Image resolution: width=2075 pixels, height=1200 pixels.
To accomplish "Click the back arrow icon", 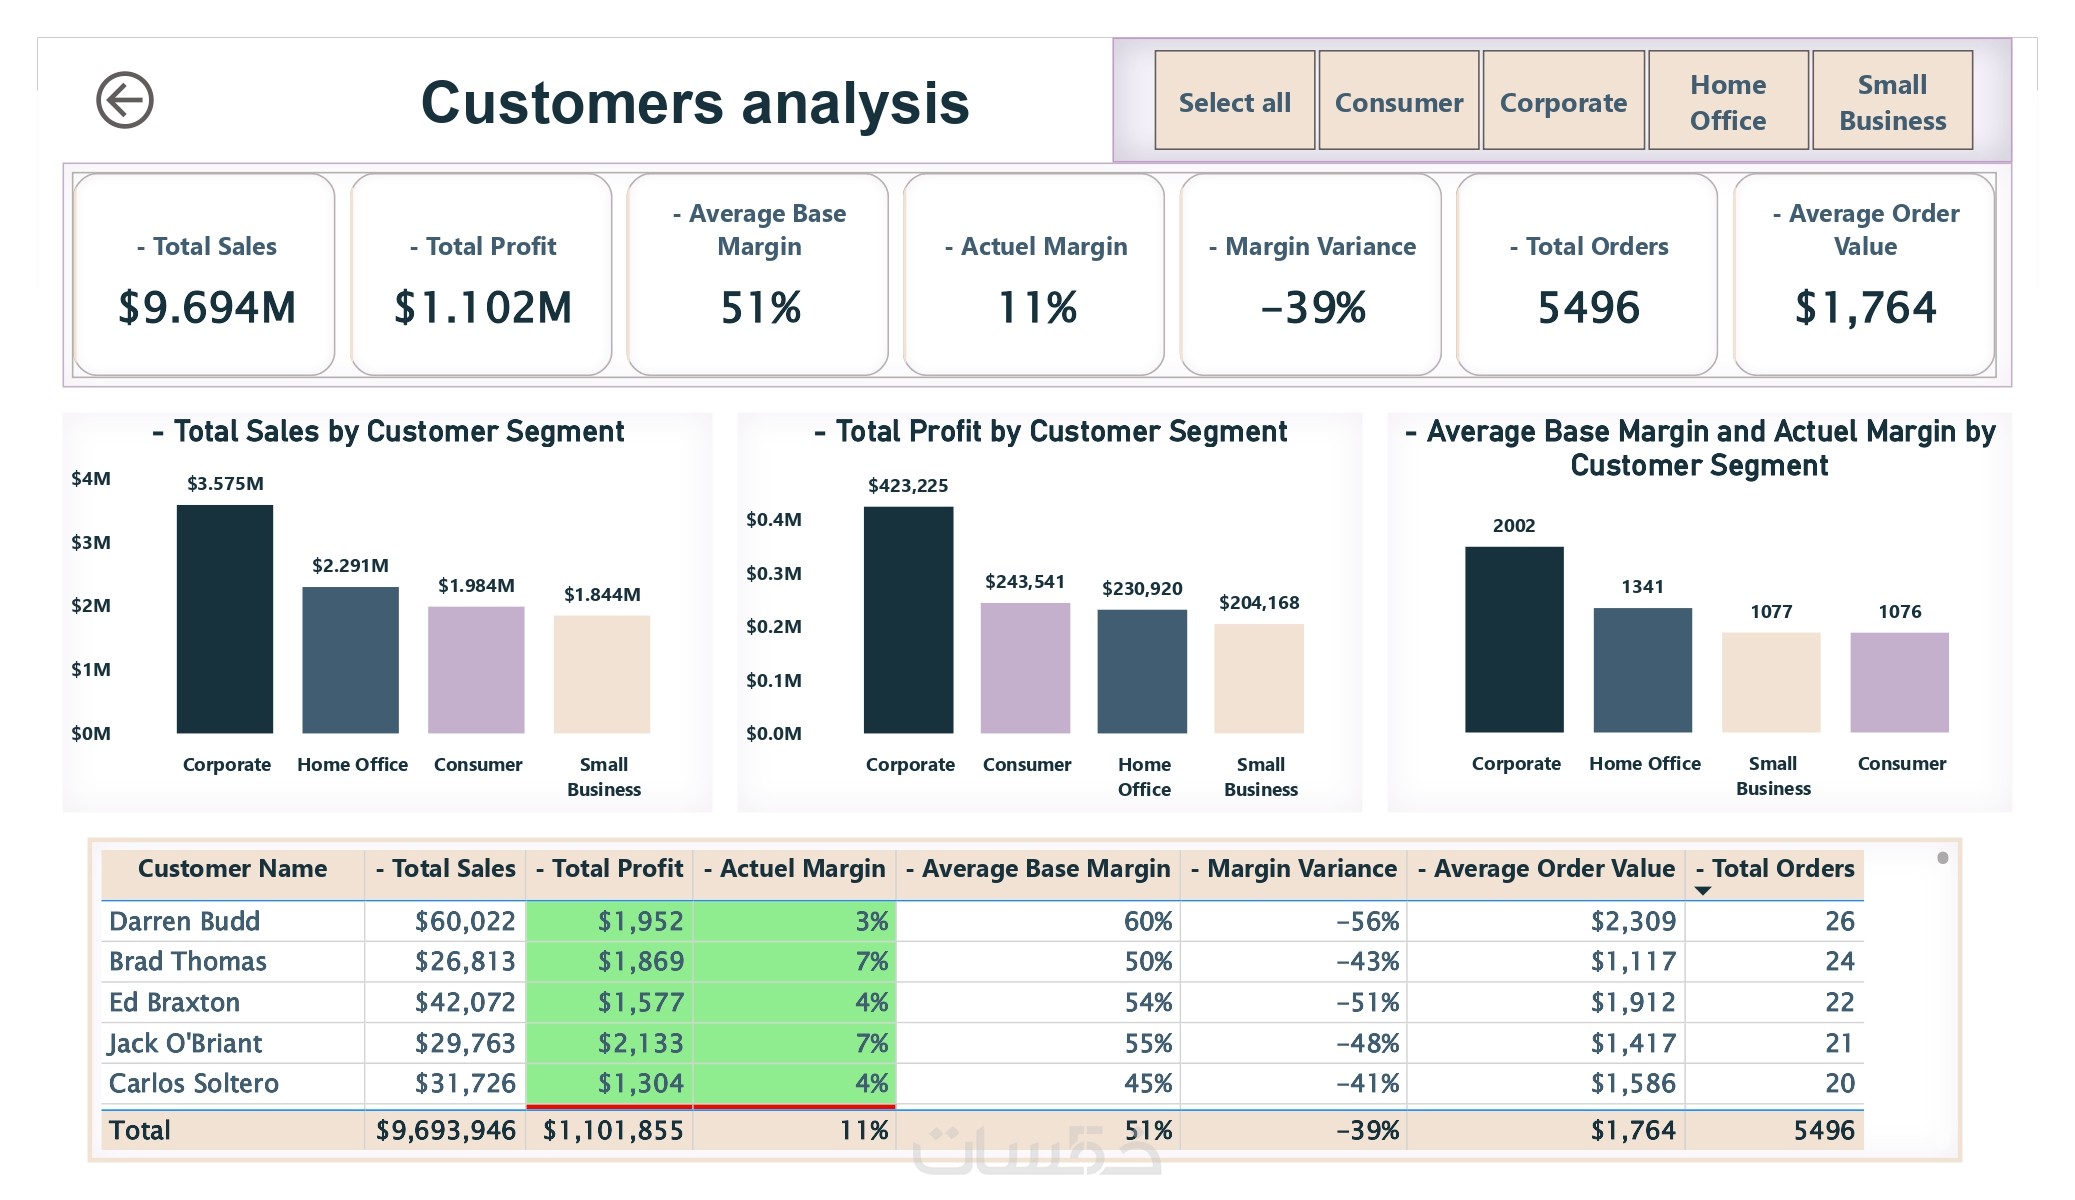I will pyautogui.click(x=125, y=100).
